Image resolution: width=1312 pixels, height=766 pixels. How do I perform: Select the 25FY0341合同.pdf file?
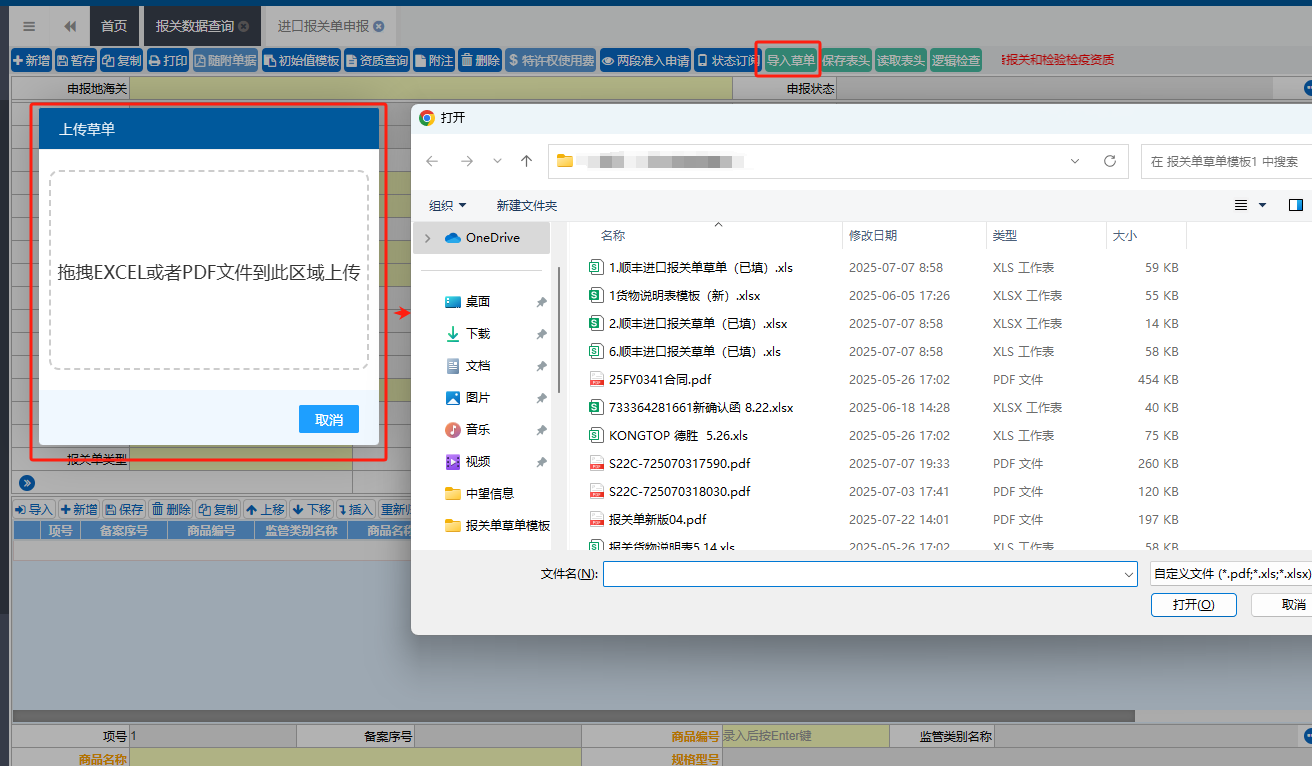click(x=658, y=379)
